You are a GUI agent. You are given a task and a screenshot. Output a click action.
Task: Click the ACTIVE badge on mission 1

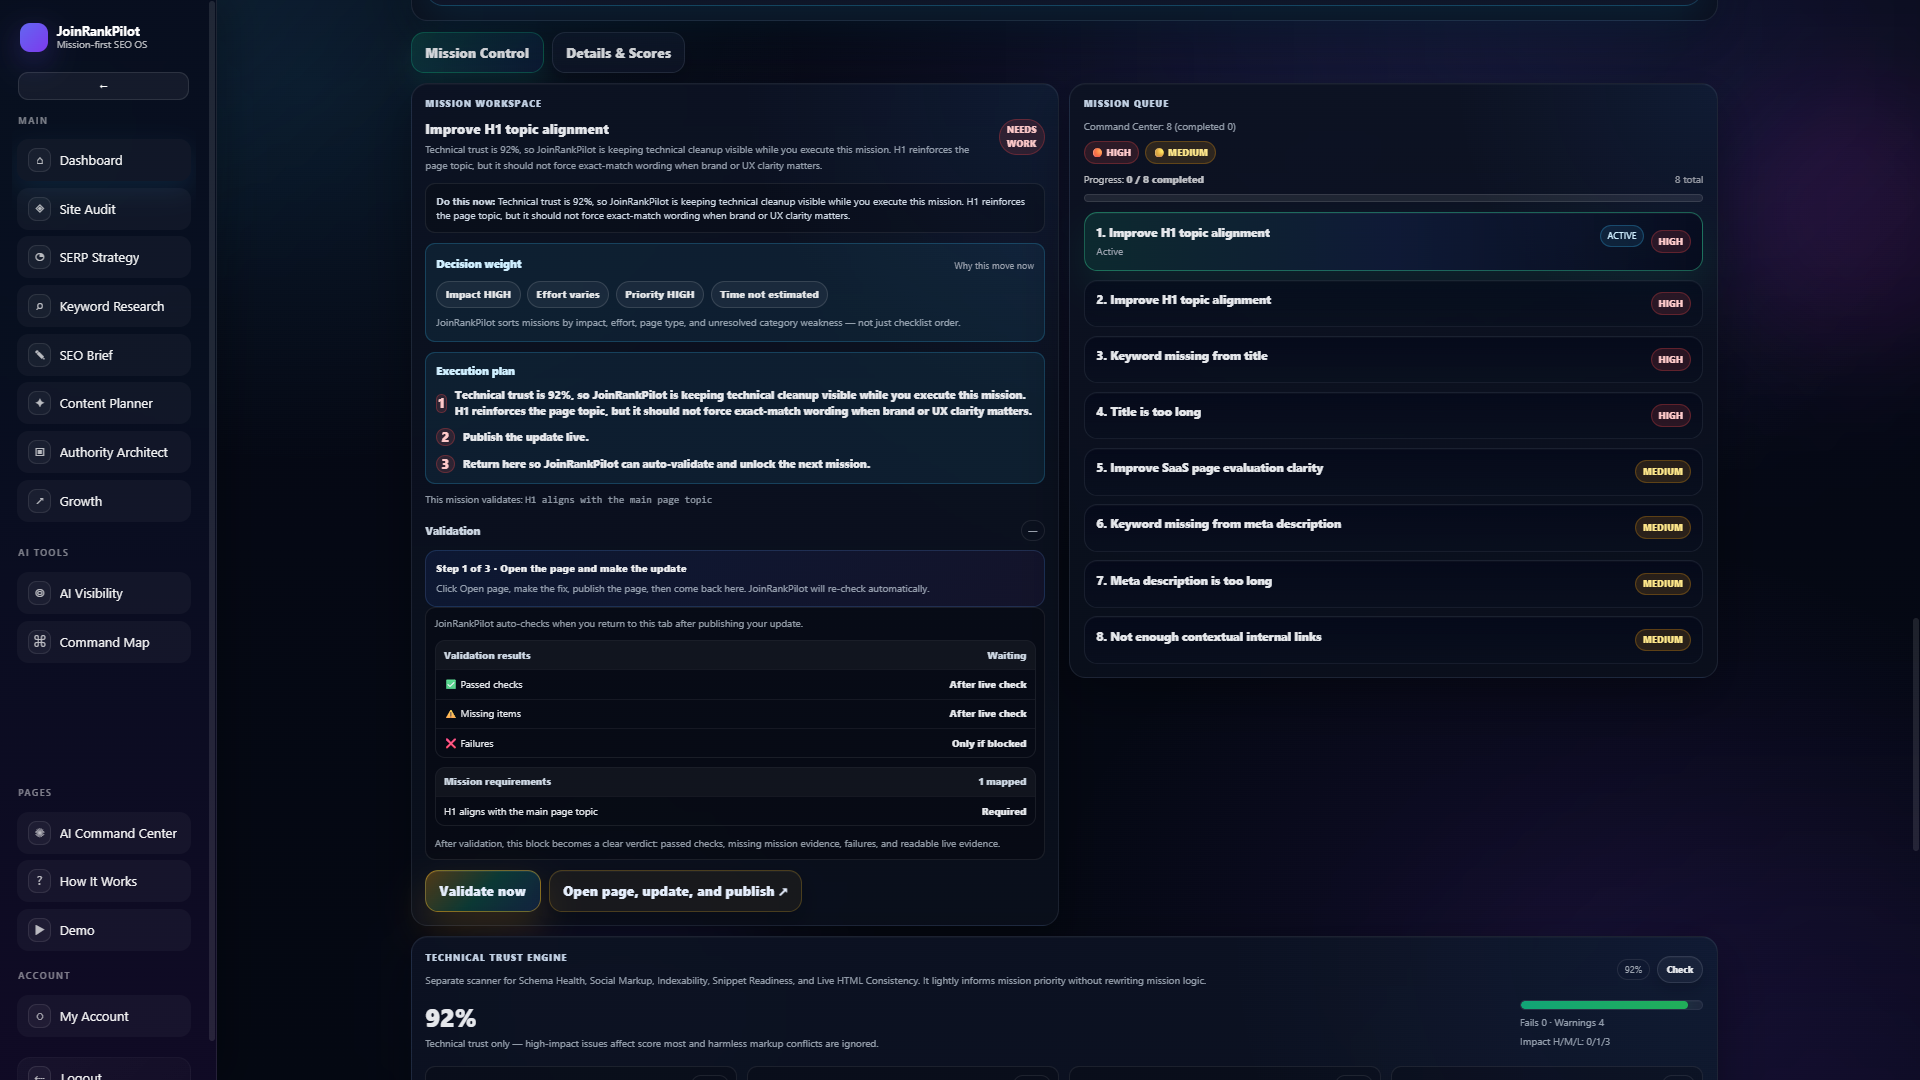1622,236
